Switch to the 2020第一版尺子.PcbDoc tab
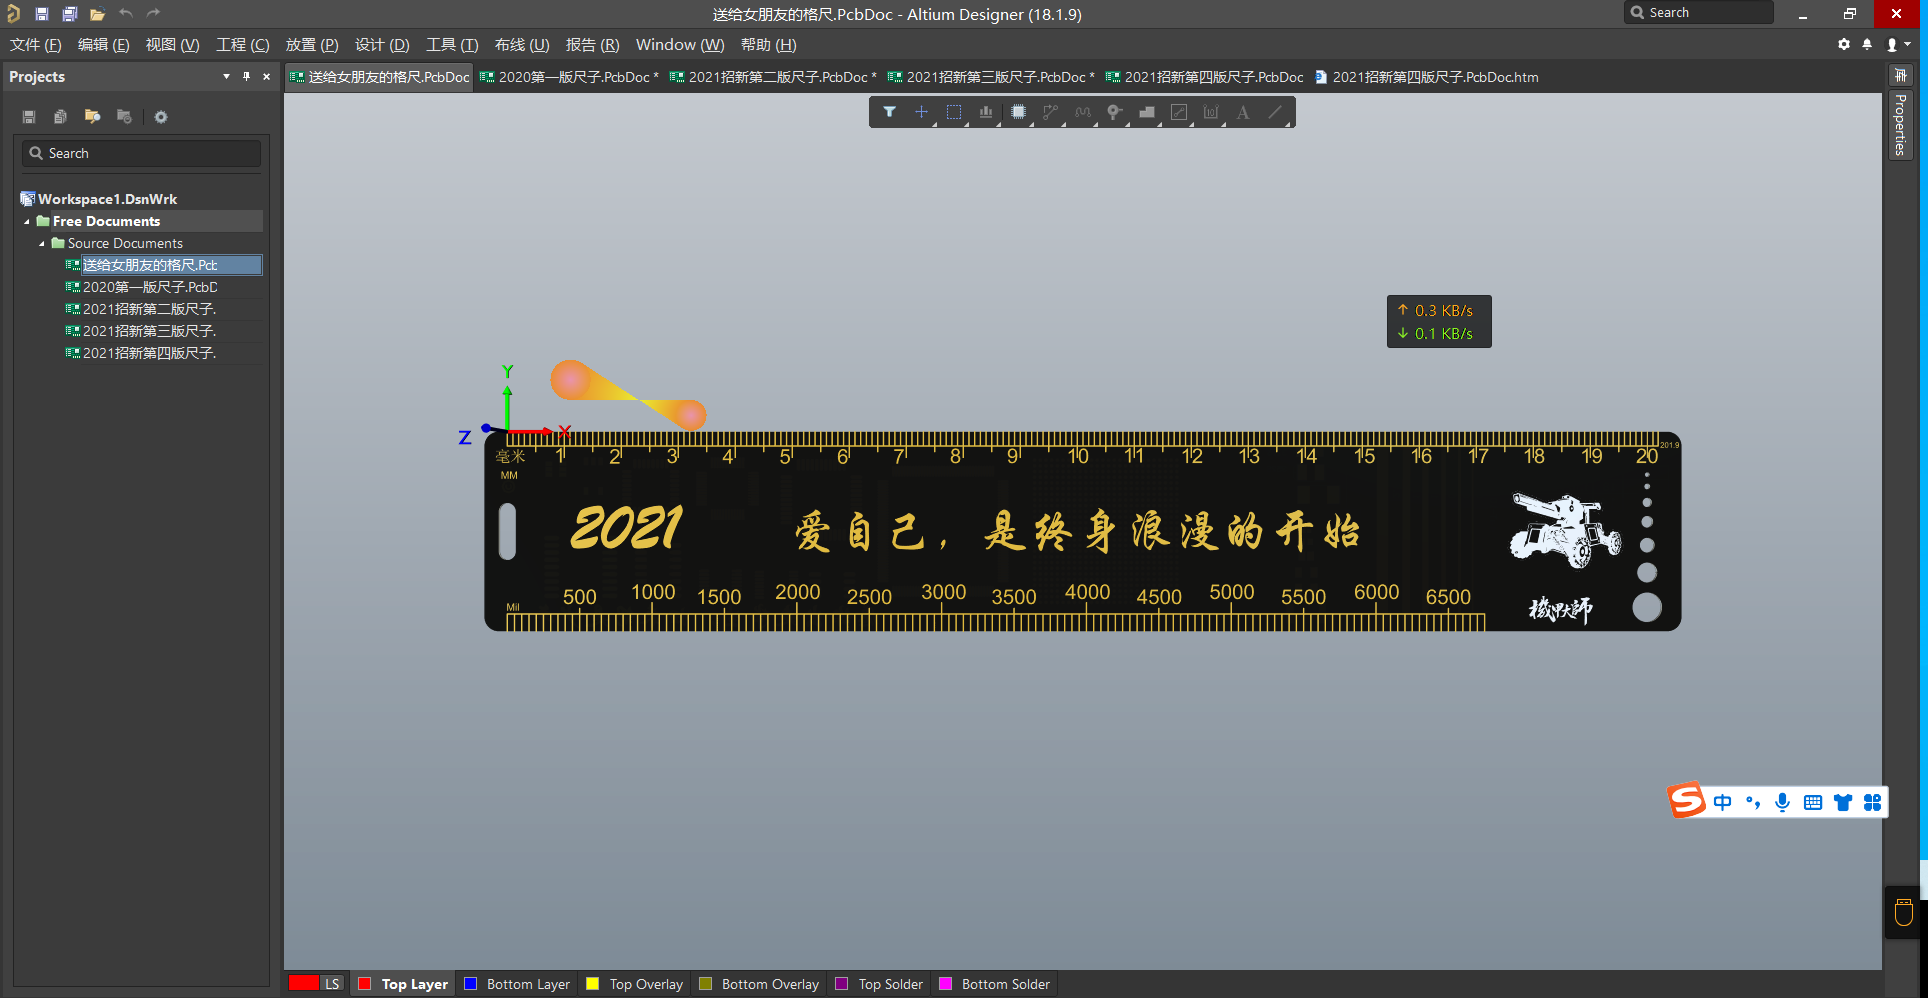This screenshot has width=1928, height=998. 568,77
